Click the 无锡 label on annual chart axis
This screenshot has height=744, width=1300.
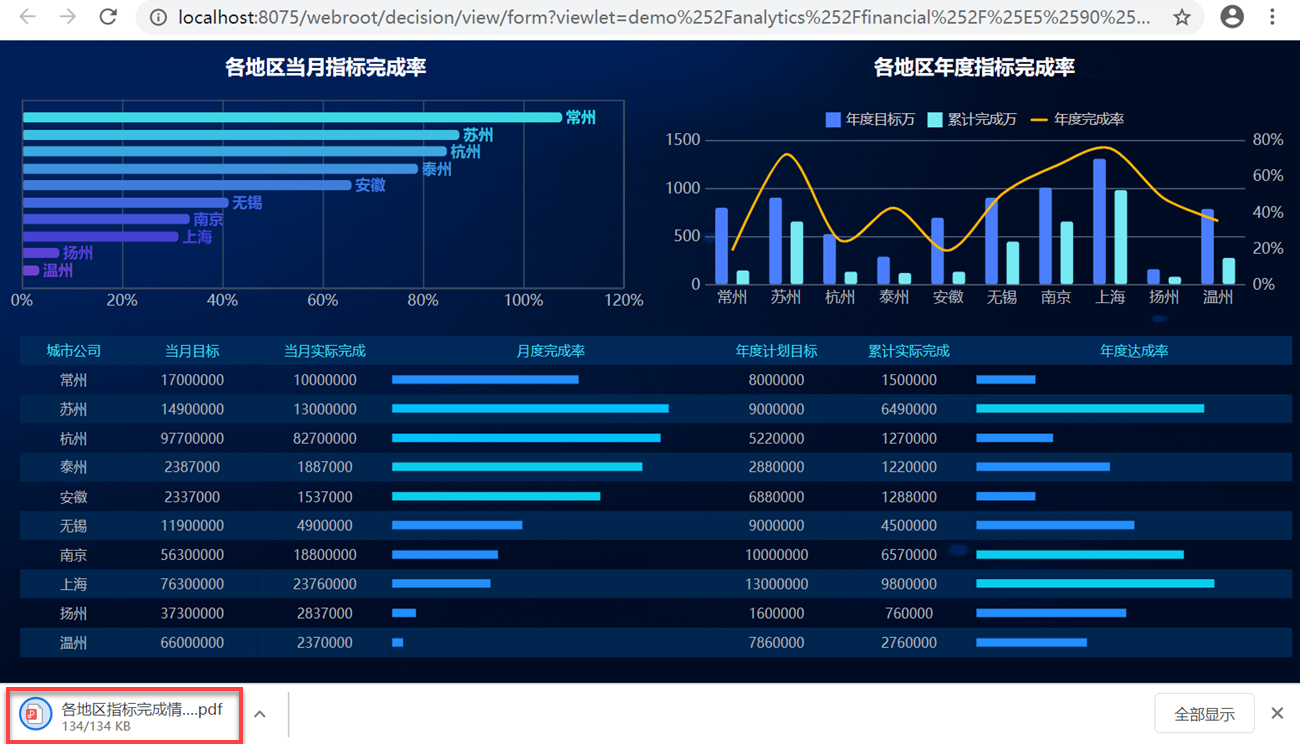click(1001, 297)
